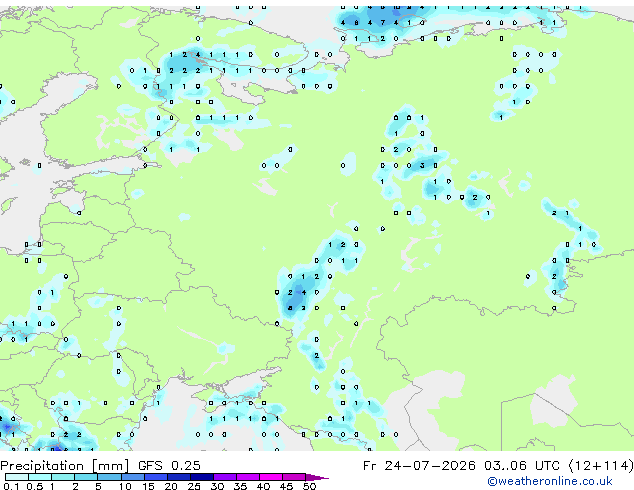Click the weatheronline.co.uk copyright link
This screenshot has width=634, height=490.
click(x=549, y=481)
